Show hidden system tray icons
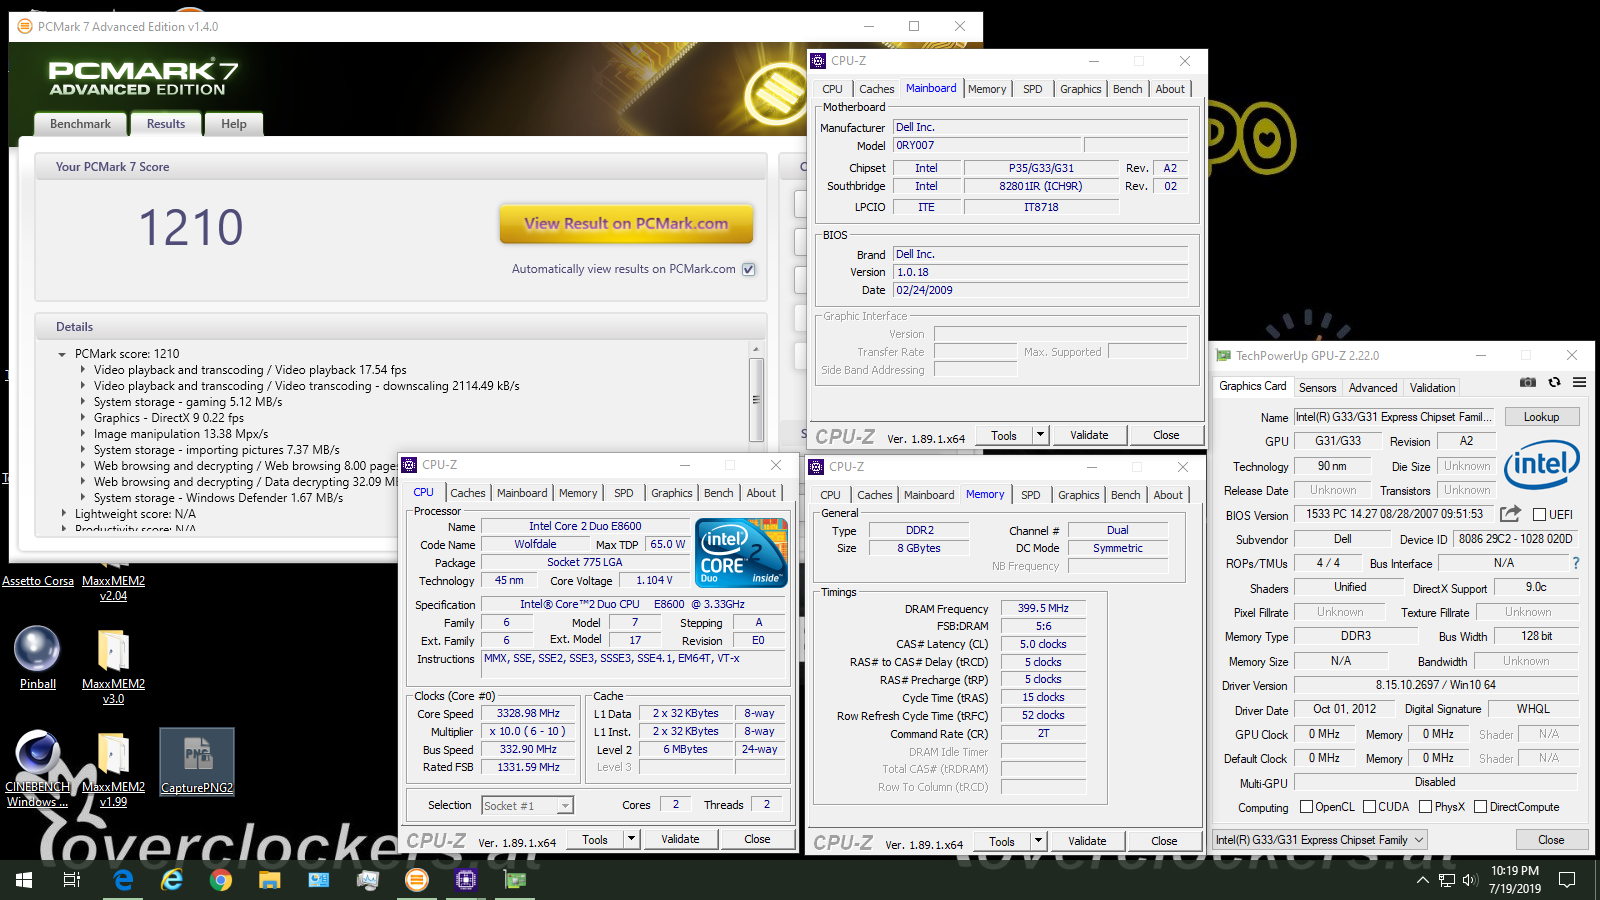 [x=1423, y=880]
